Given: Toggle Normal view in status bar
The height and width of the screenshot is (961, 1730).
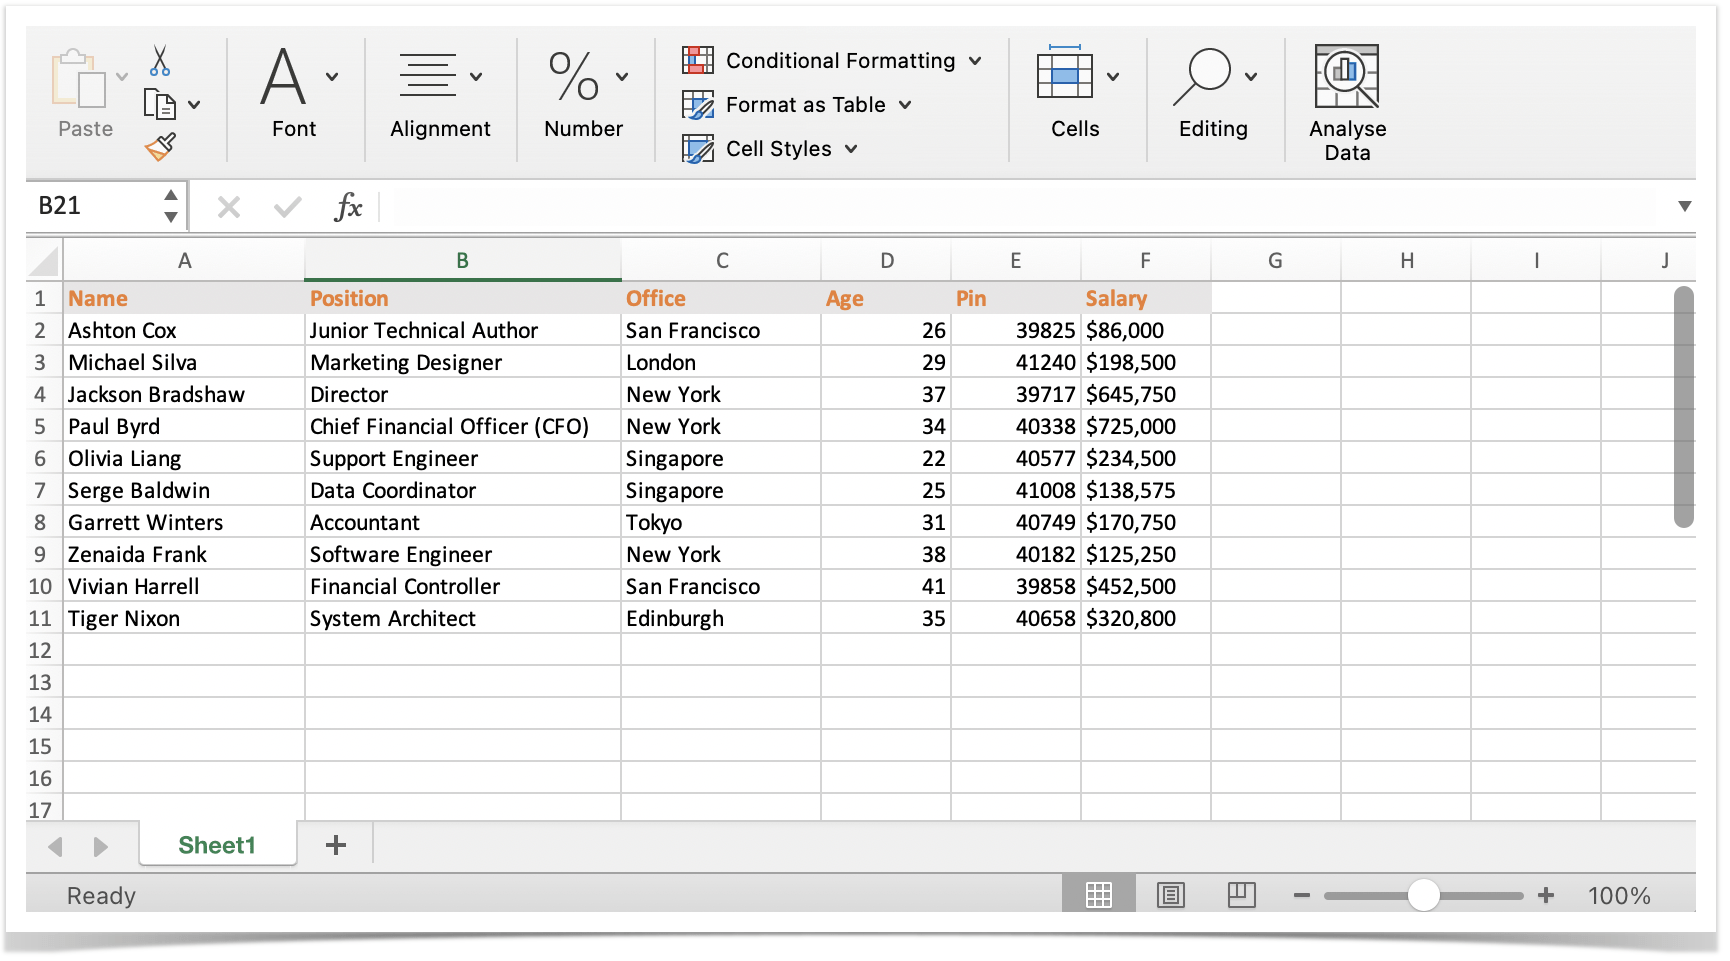Looking at the screenshot, I should point(1098,893).
